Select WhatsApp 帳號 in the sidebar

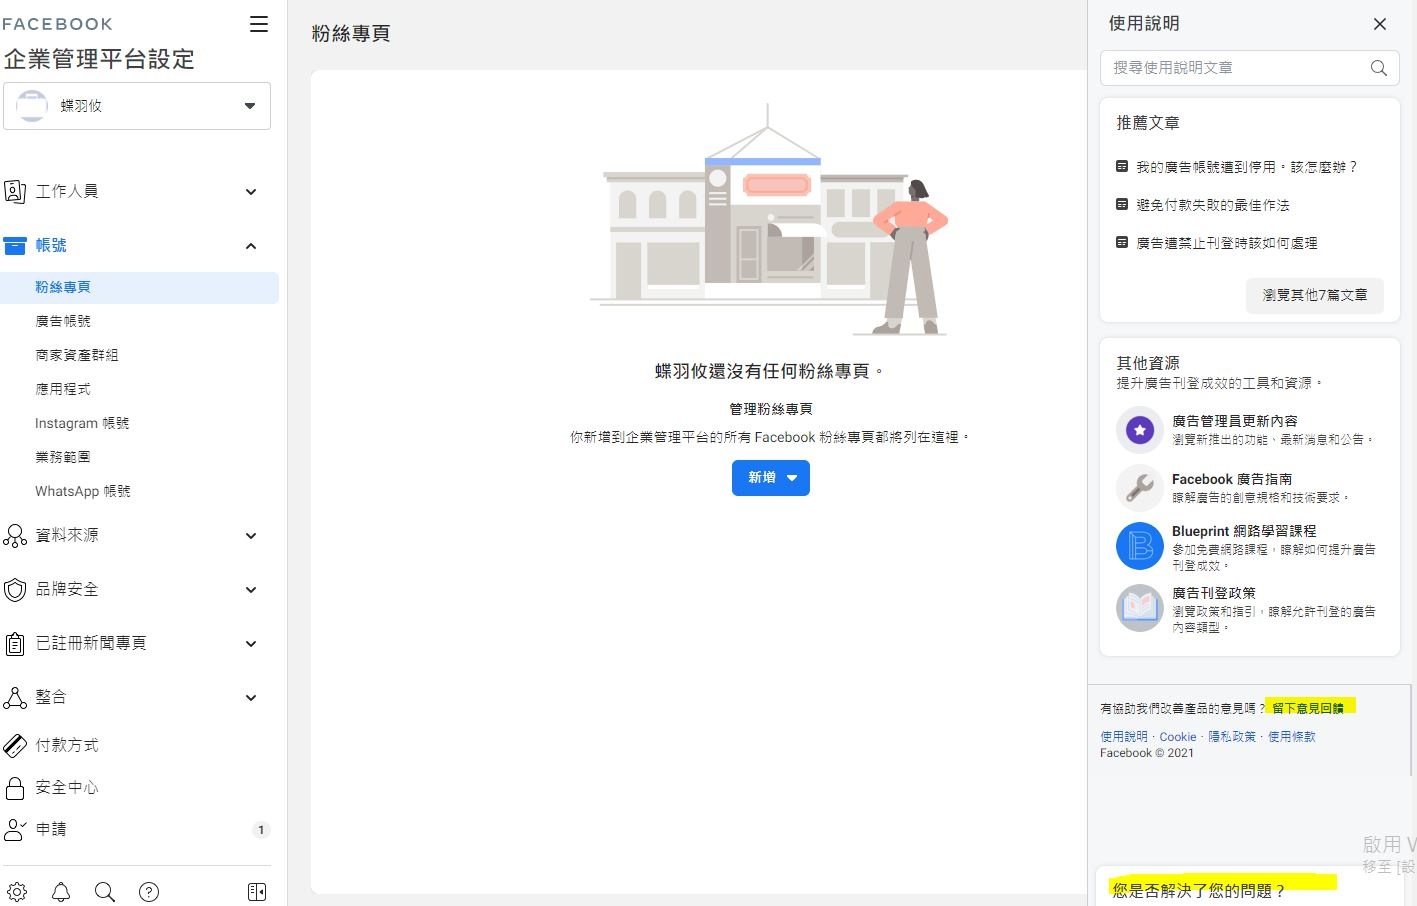83,491
